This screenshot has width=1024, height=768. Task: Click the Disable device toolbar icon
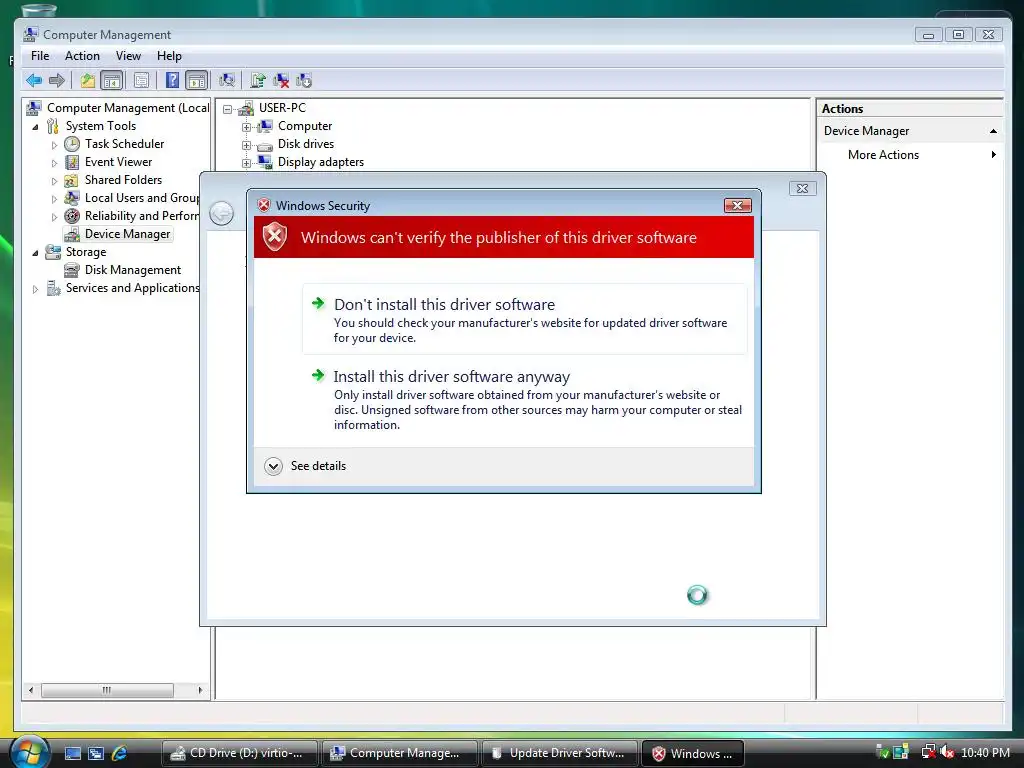pos(304,80)
